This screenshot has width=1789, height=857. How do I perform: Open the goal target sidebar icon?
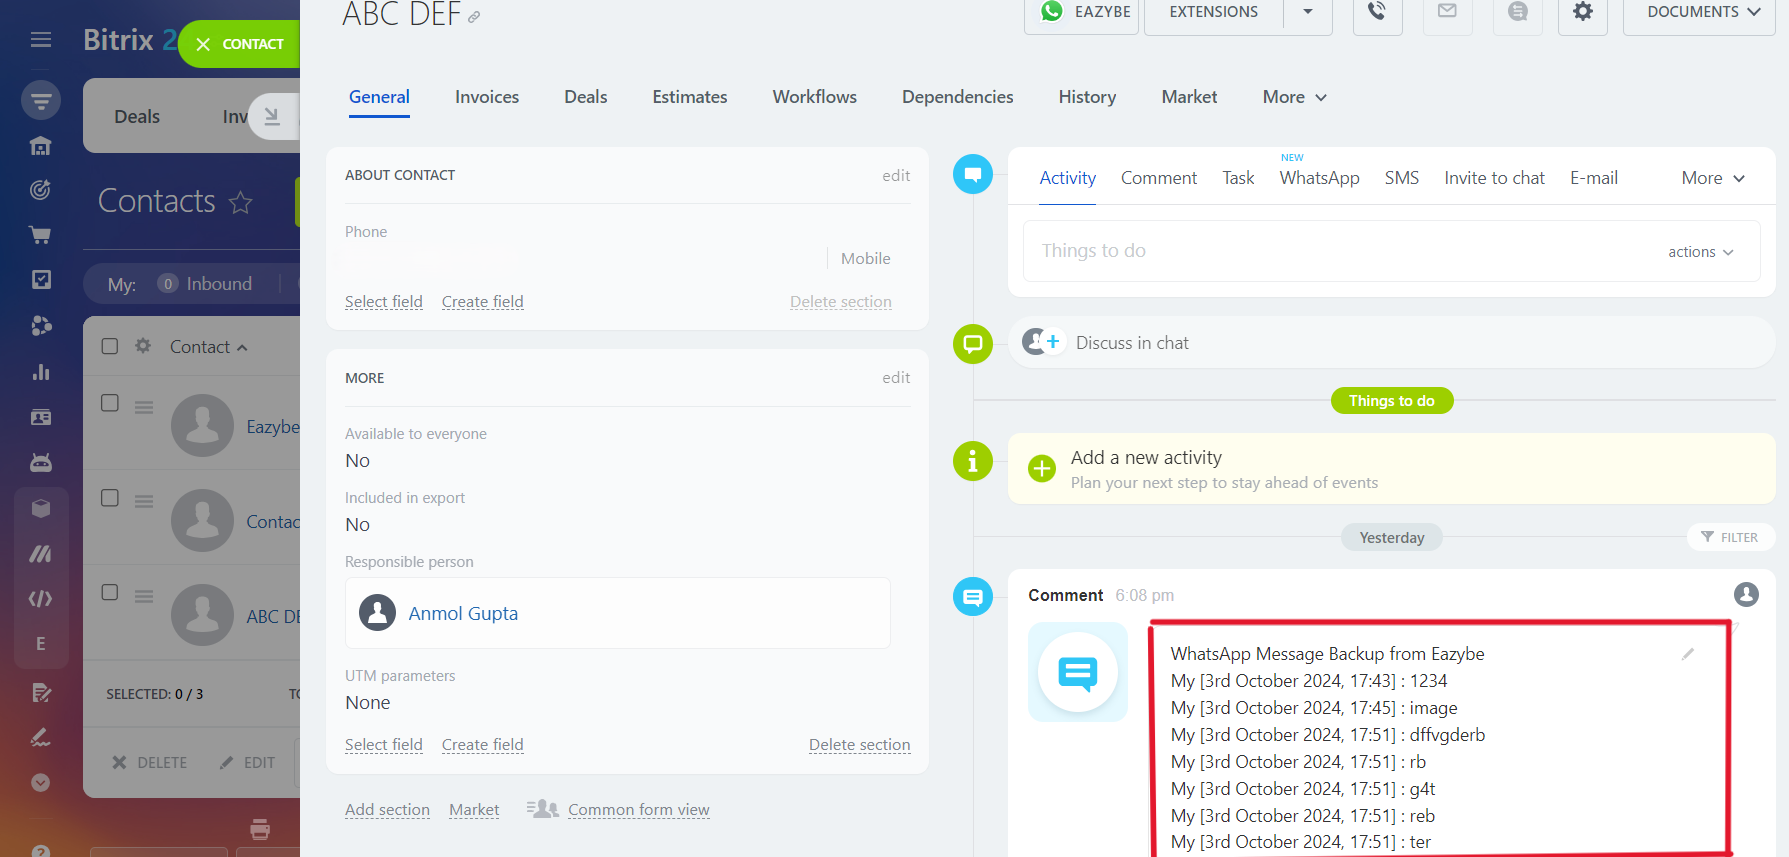[x=41, y=190]
